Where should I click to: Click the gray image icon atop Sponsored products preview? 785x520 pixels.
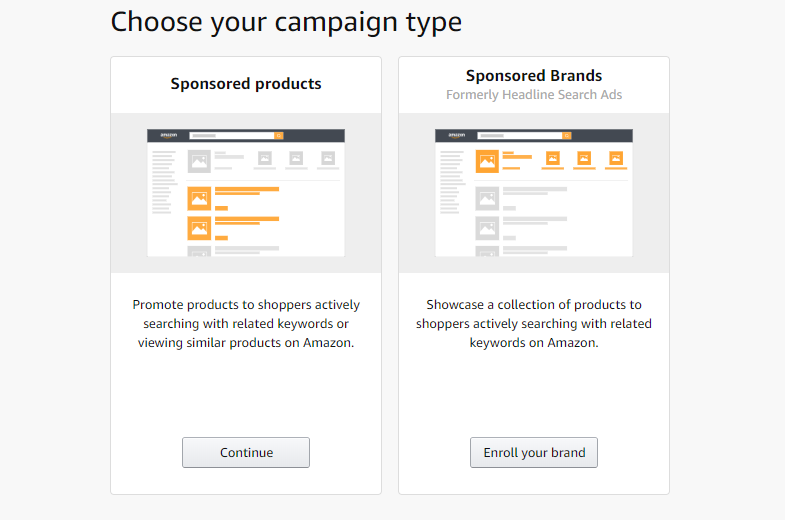pyautogui.click(x=199, y=161)
